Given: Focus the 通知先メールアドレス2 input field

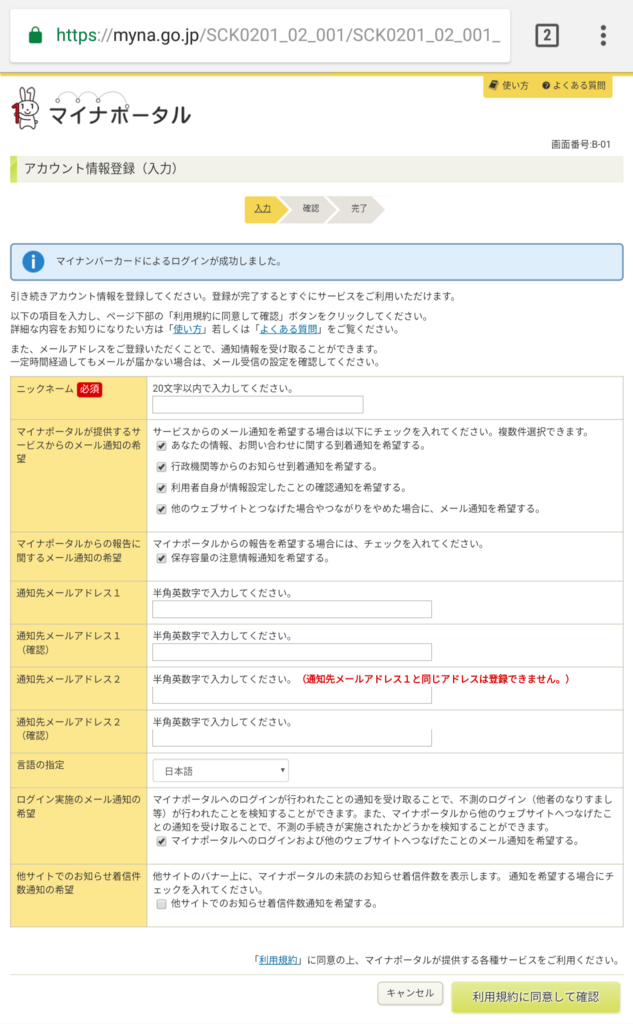Looking at the screenshot, I should (x=292, y=696).
